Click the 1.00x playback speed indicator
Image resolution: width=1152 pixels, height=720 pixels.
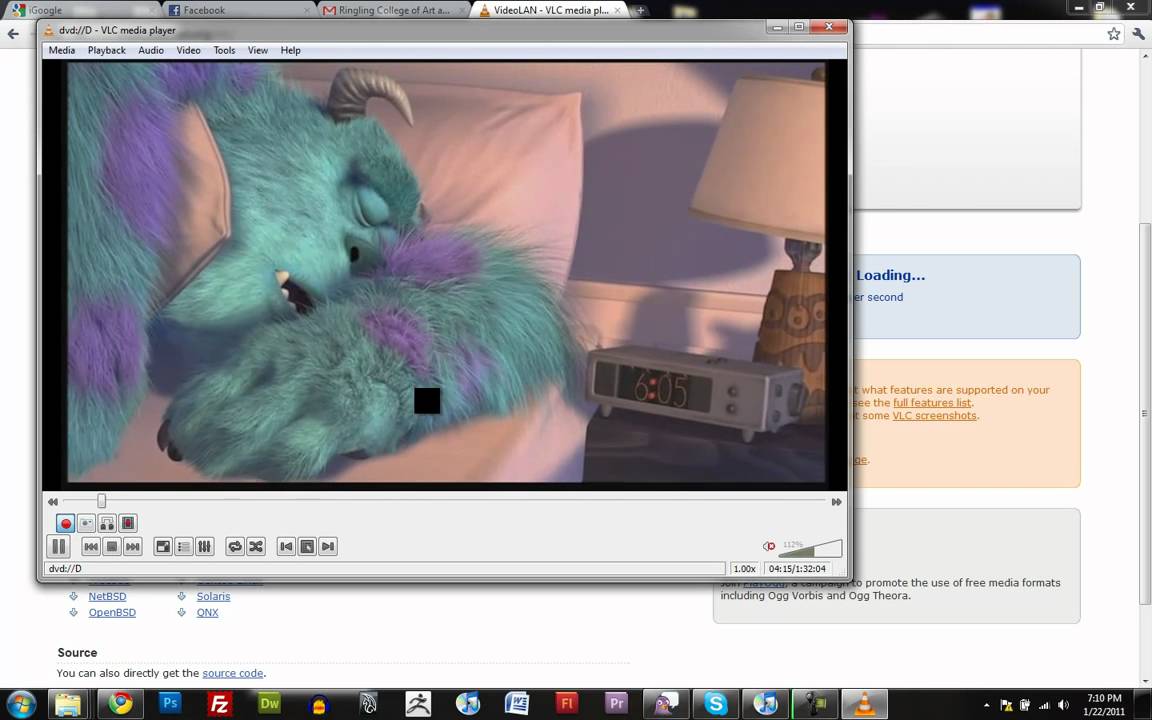744,569
